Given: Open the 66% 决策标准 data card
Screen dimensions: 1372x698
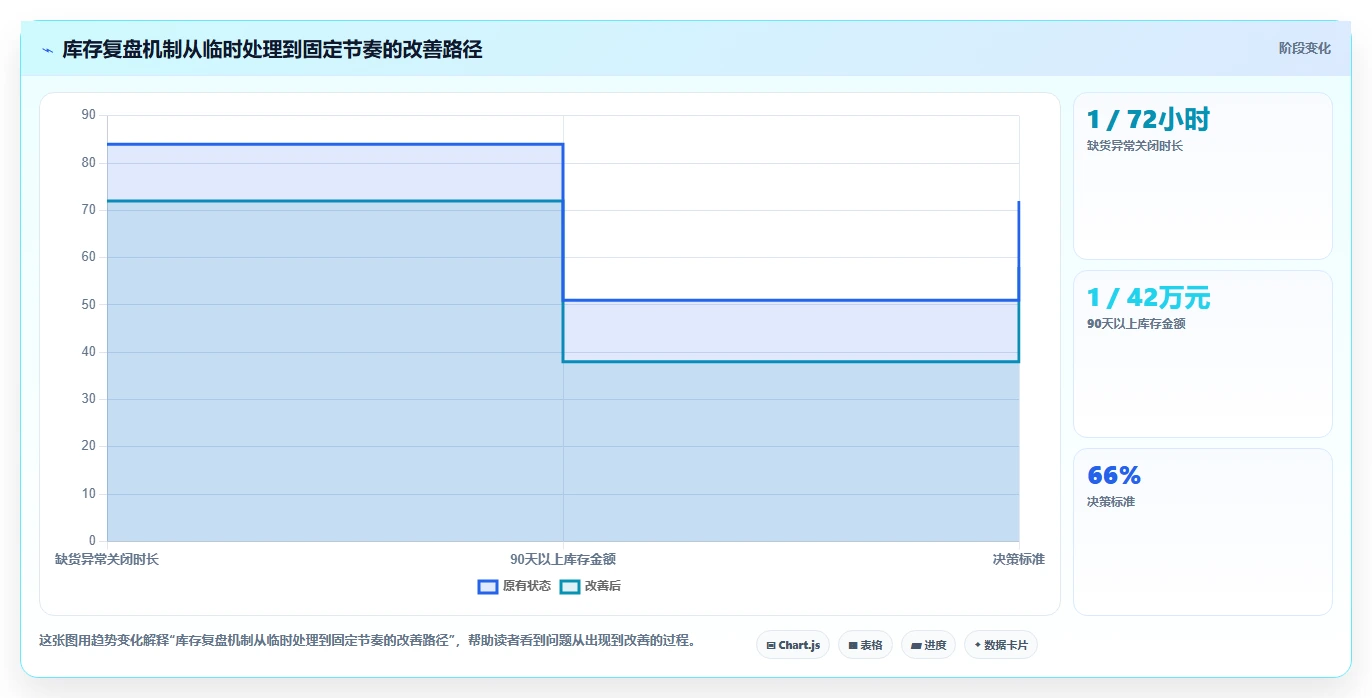Looking at the screenshot, I should (1202, 532).
